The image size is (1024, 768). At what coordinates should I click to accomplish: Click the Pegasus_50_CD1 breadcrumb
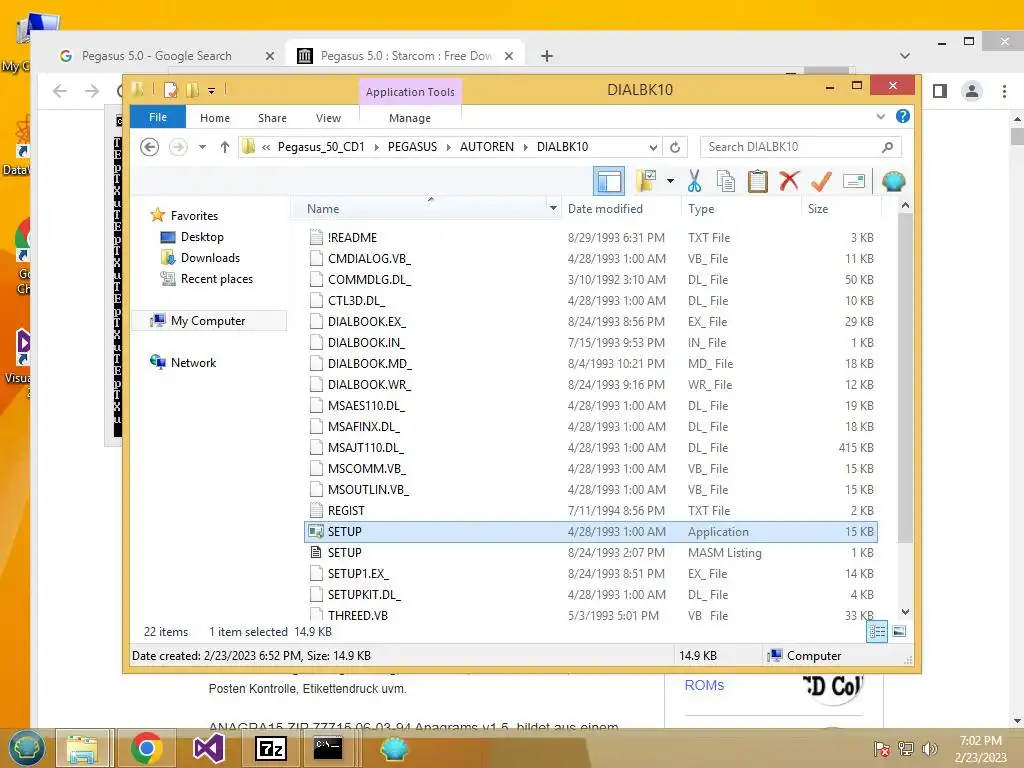tap(321, 147)
